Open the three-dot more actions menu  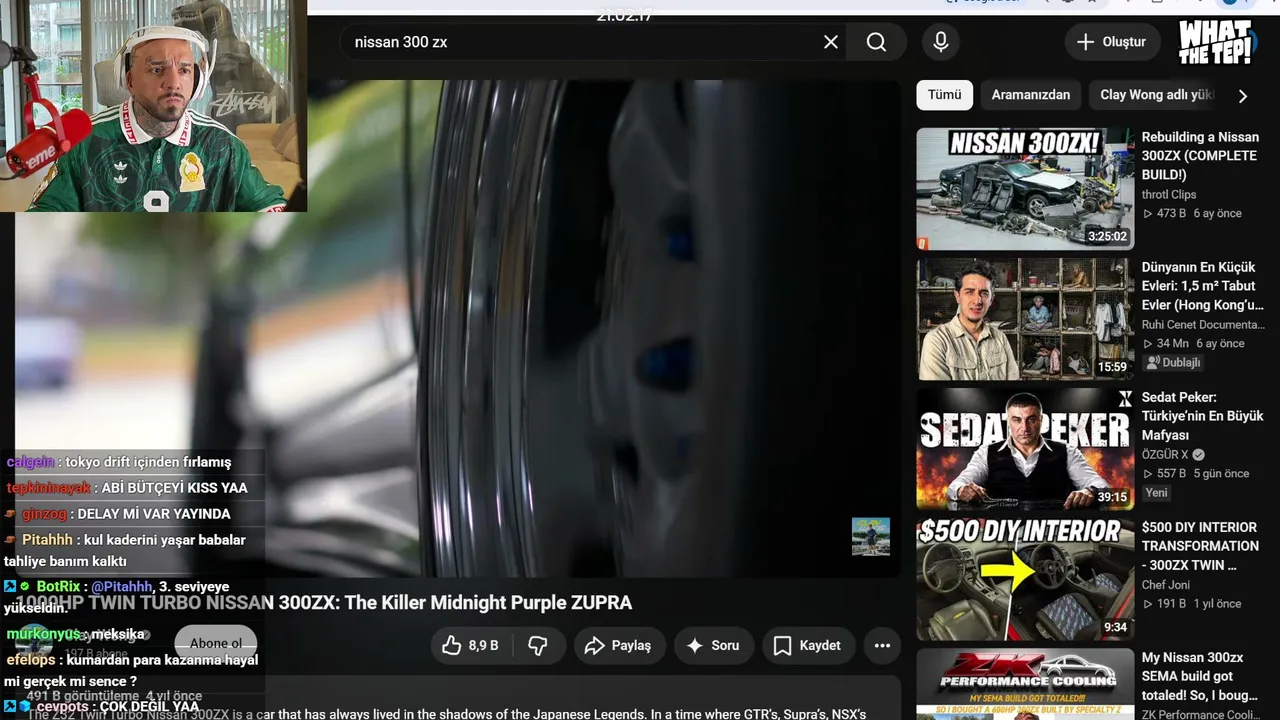tap(882, 646)
